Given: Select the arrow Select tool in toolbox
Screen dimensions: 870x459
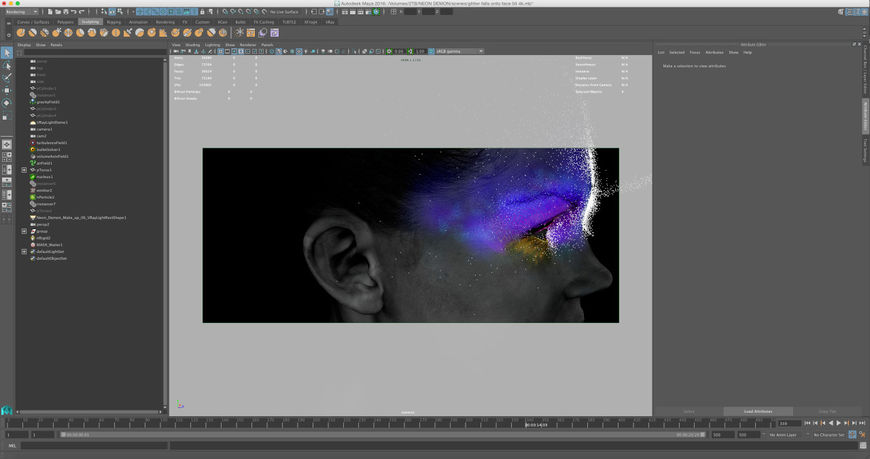Looking at the screenshot, I should point(7,53).
